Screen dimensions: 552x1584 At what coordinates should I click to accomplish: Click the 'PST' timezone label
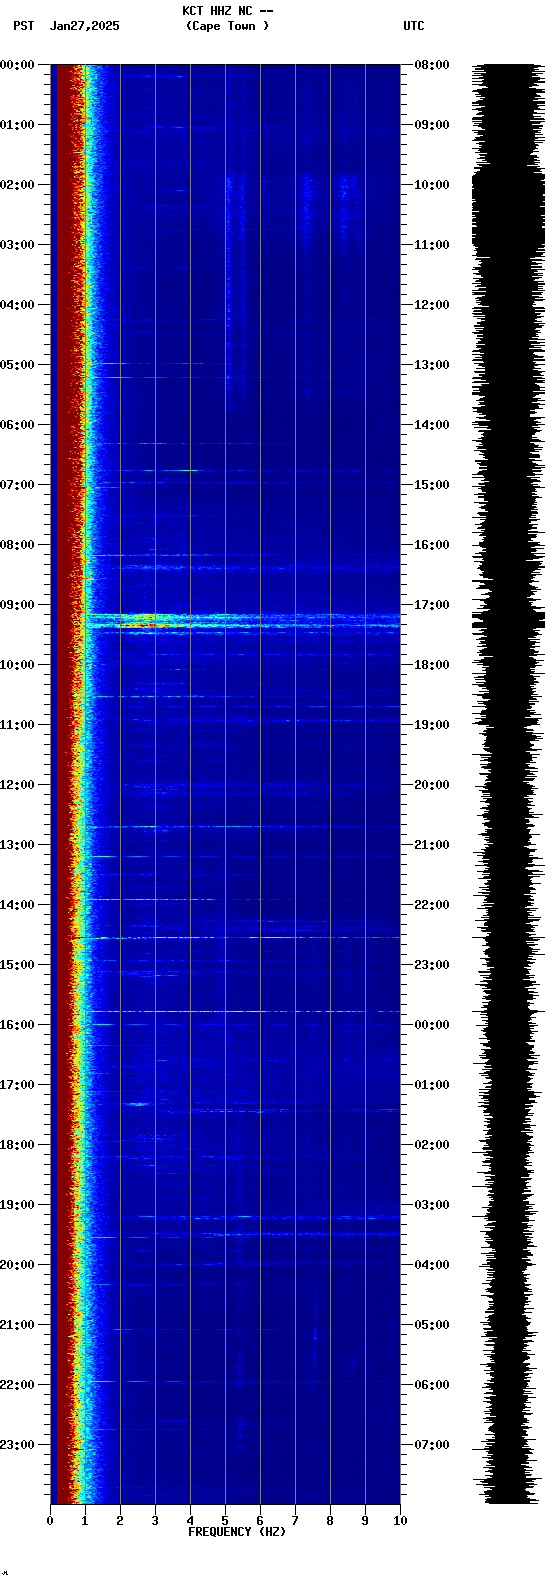pyautogui.click(x=23, y=26)
